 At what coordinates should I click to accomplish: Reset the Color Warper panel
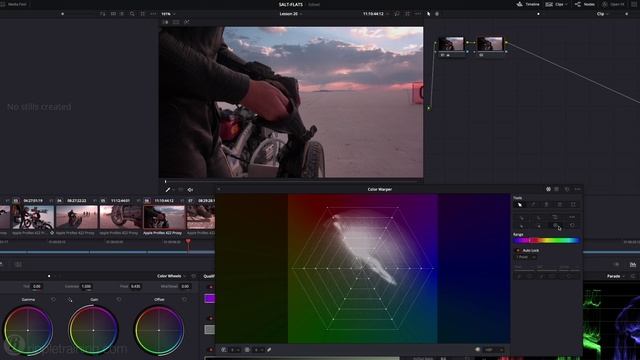pos(567,189)
